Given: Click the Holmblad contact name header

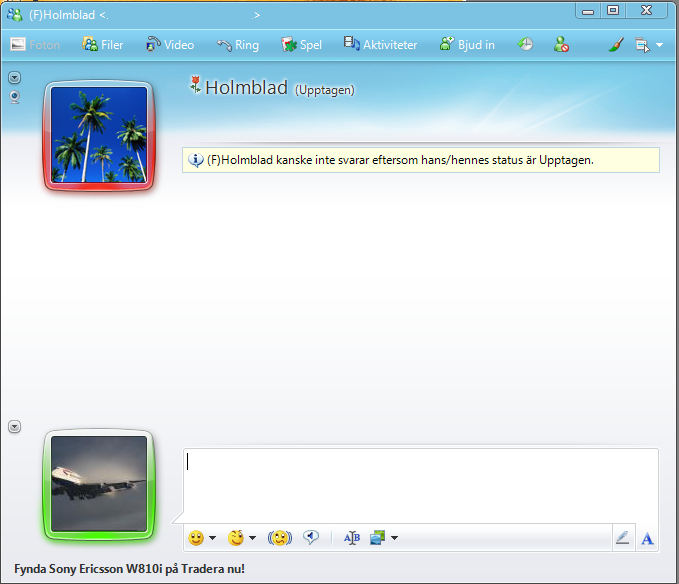Looking at the screenshot, I should (x=246, y=87).
